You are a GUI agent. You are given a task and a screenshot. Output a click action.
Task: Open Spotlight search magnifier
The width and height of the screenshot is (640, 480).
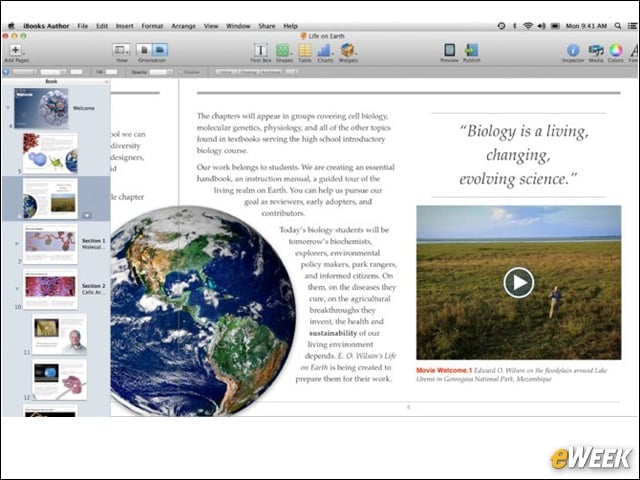coord(618,26)
